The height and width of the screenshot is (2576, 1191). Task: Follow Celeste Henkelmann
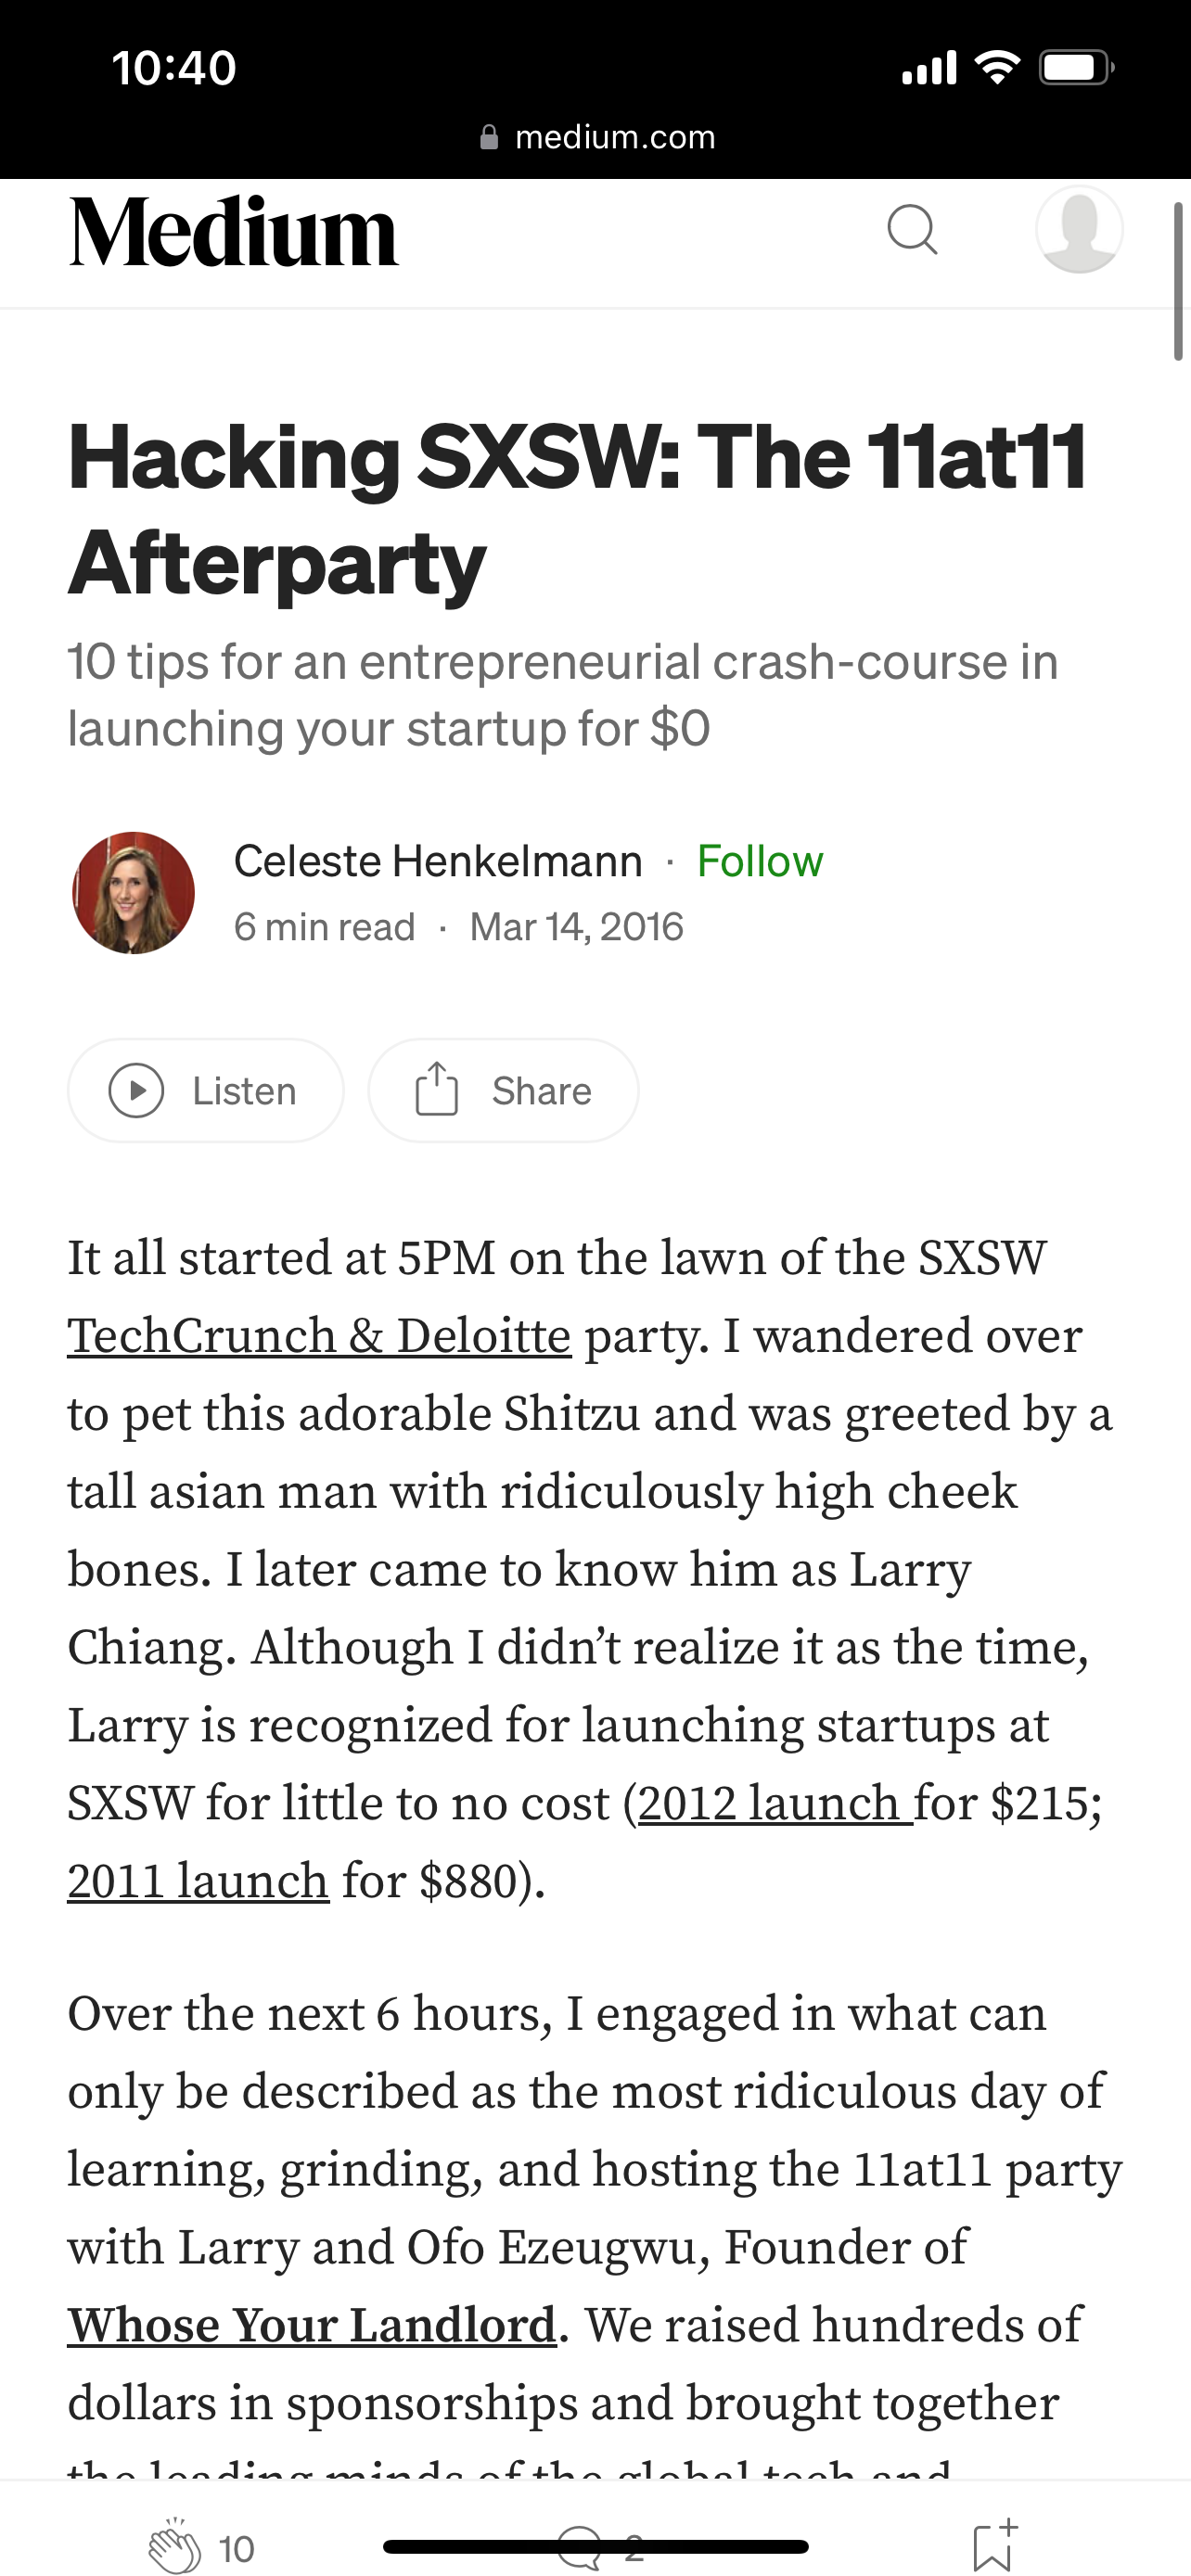(759, 861)
